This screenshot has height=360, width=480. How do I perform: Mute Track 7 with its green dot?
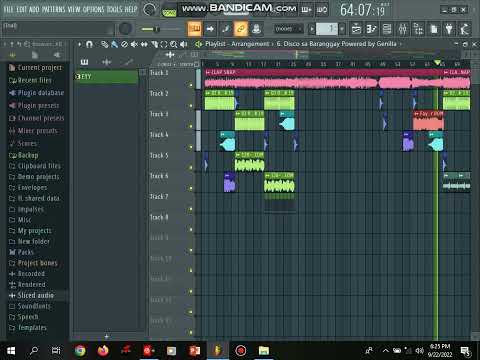pyautogui.click(x=191, y=209)
